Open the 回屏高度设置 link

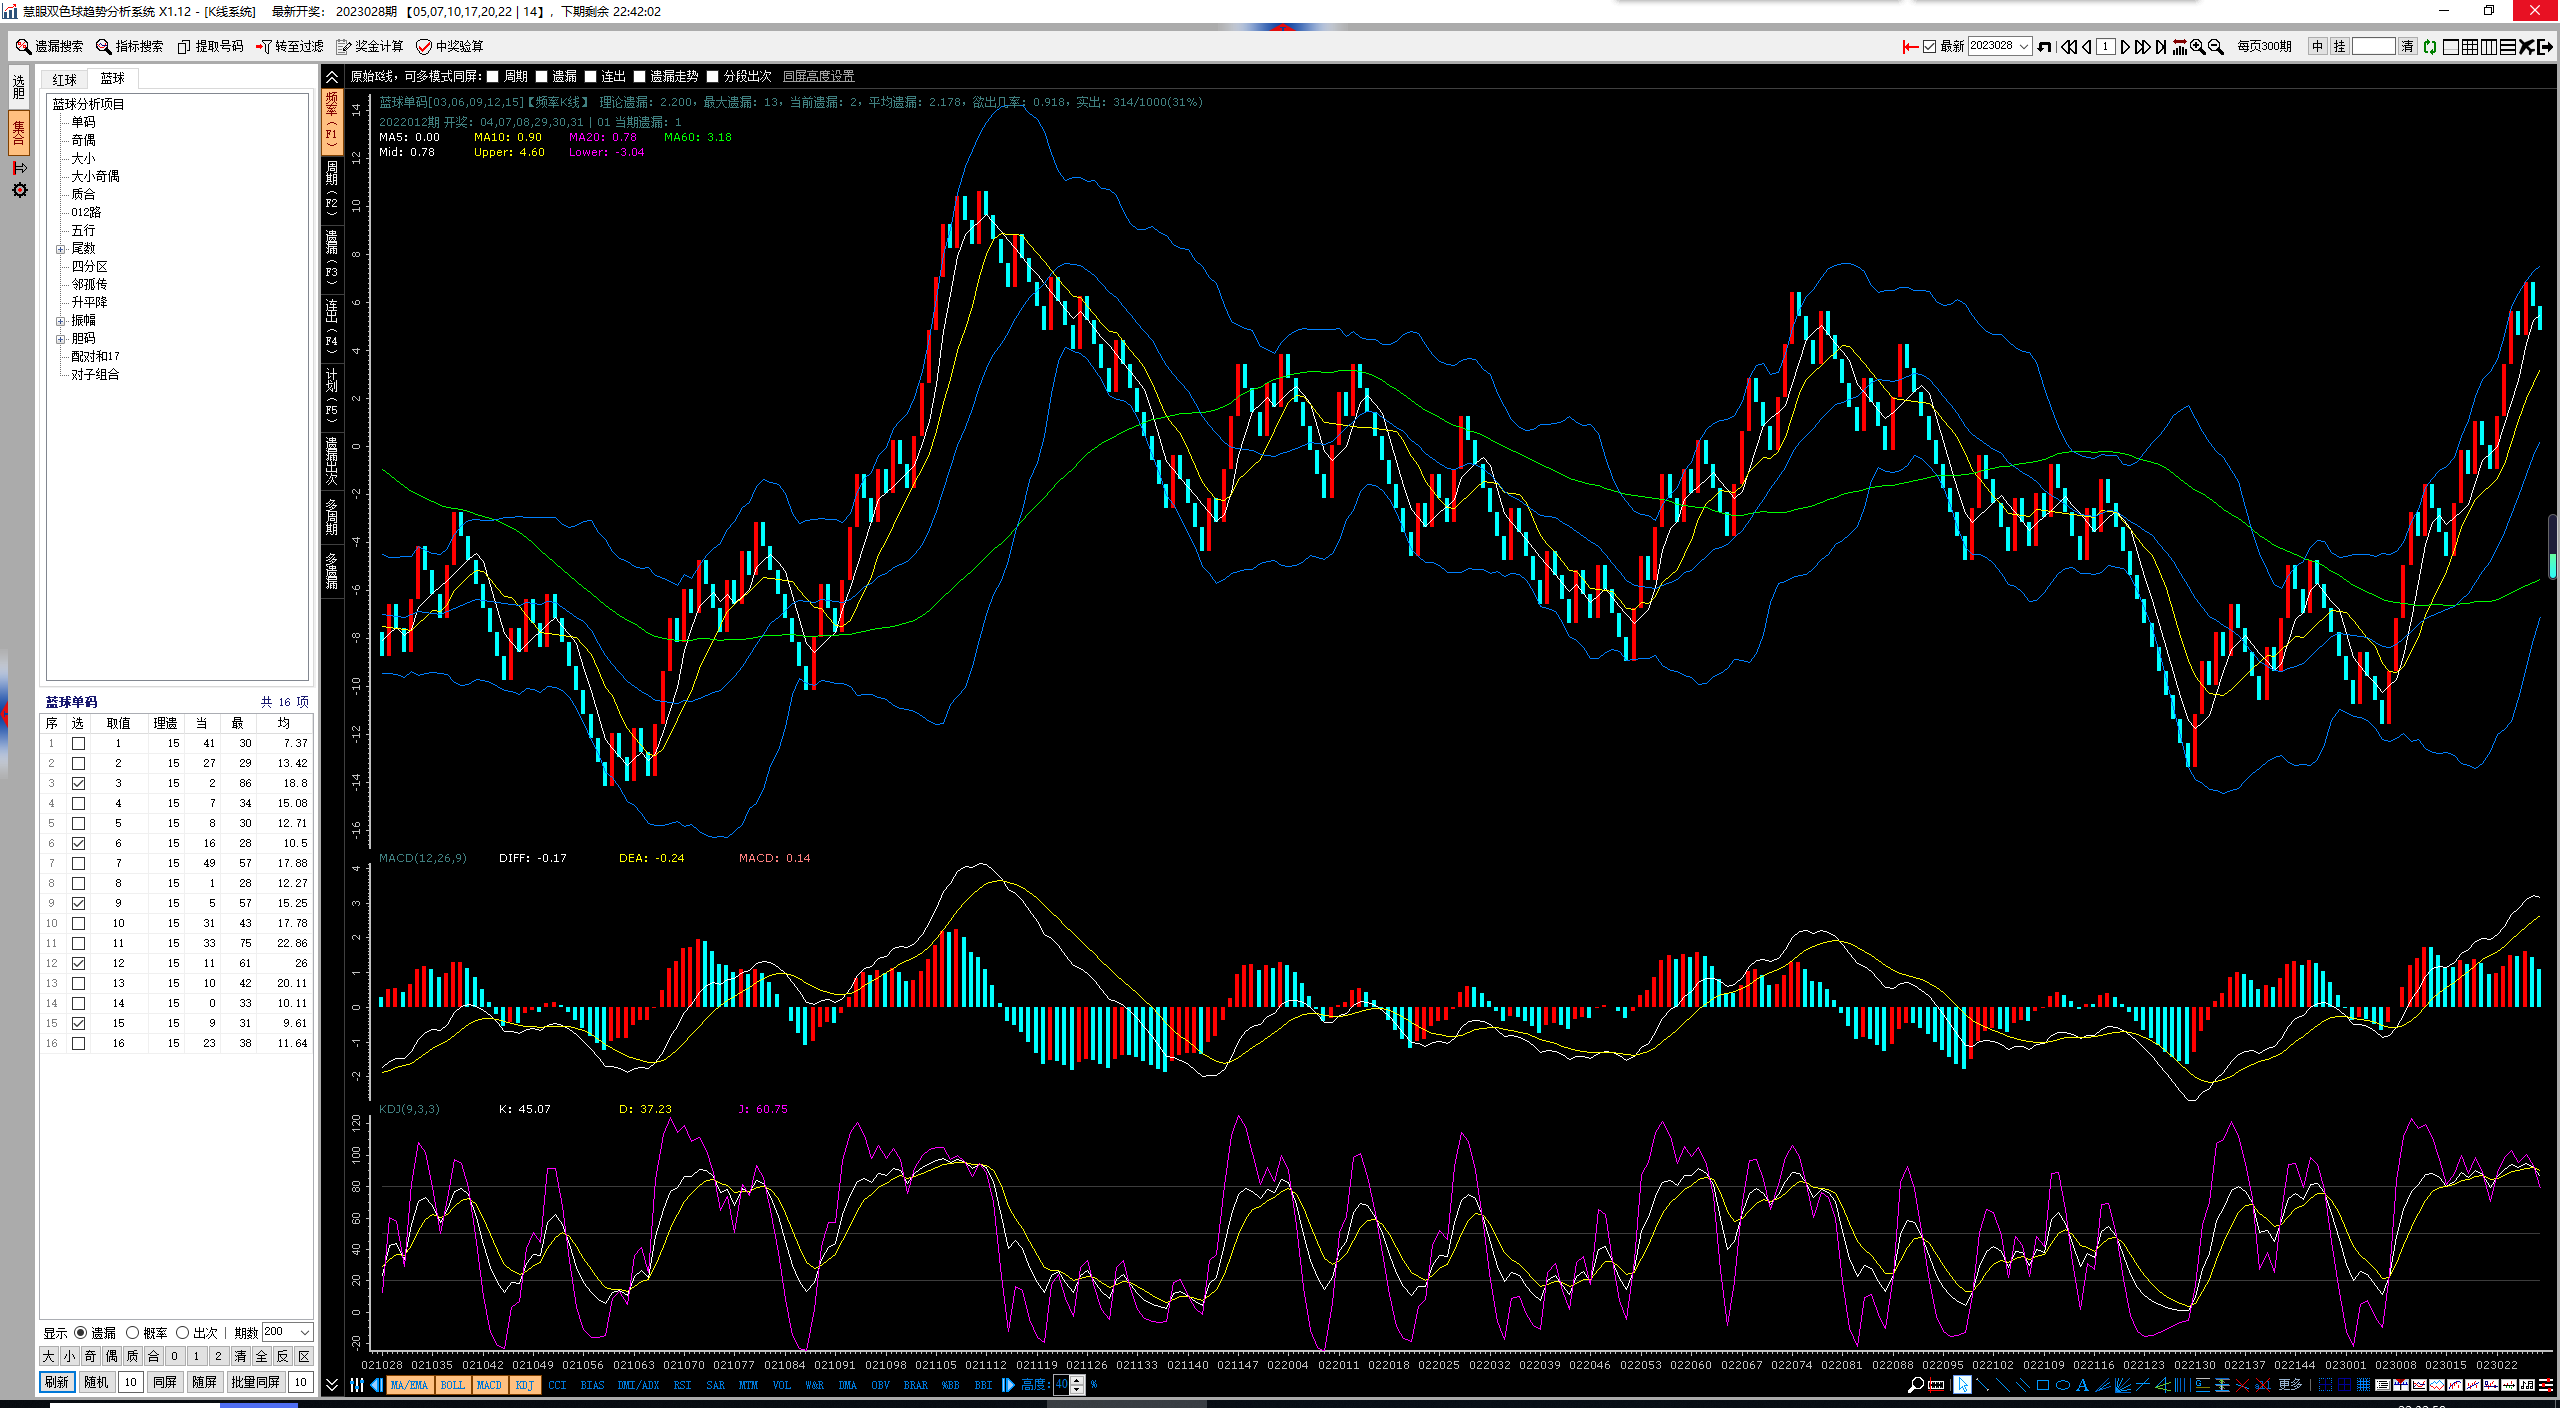pos(818,76)
